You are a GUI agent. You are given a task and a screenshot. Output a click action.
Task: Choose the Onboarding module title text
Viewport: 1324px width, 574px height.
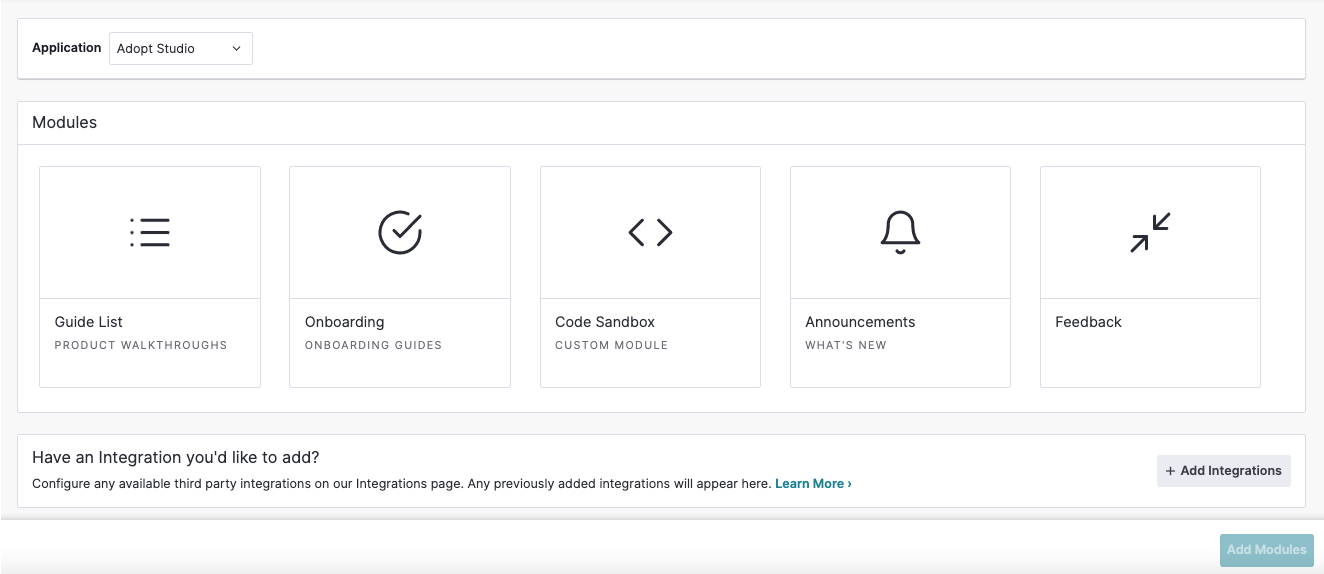point(344,322)
